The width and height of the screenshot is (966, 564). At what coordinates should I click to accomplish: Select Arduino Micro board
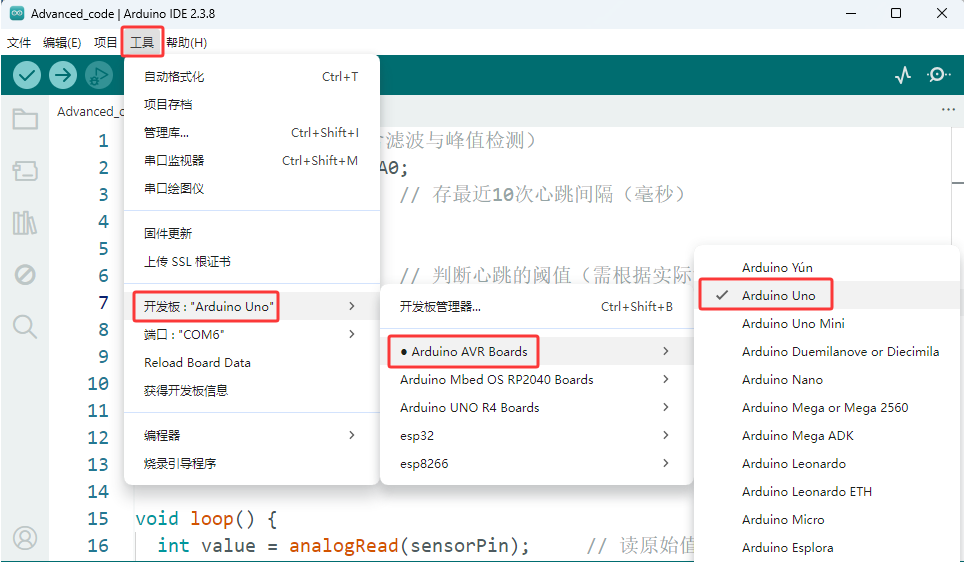point(827,519)
